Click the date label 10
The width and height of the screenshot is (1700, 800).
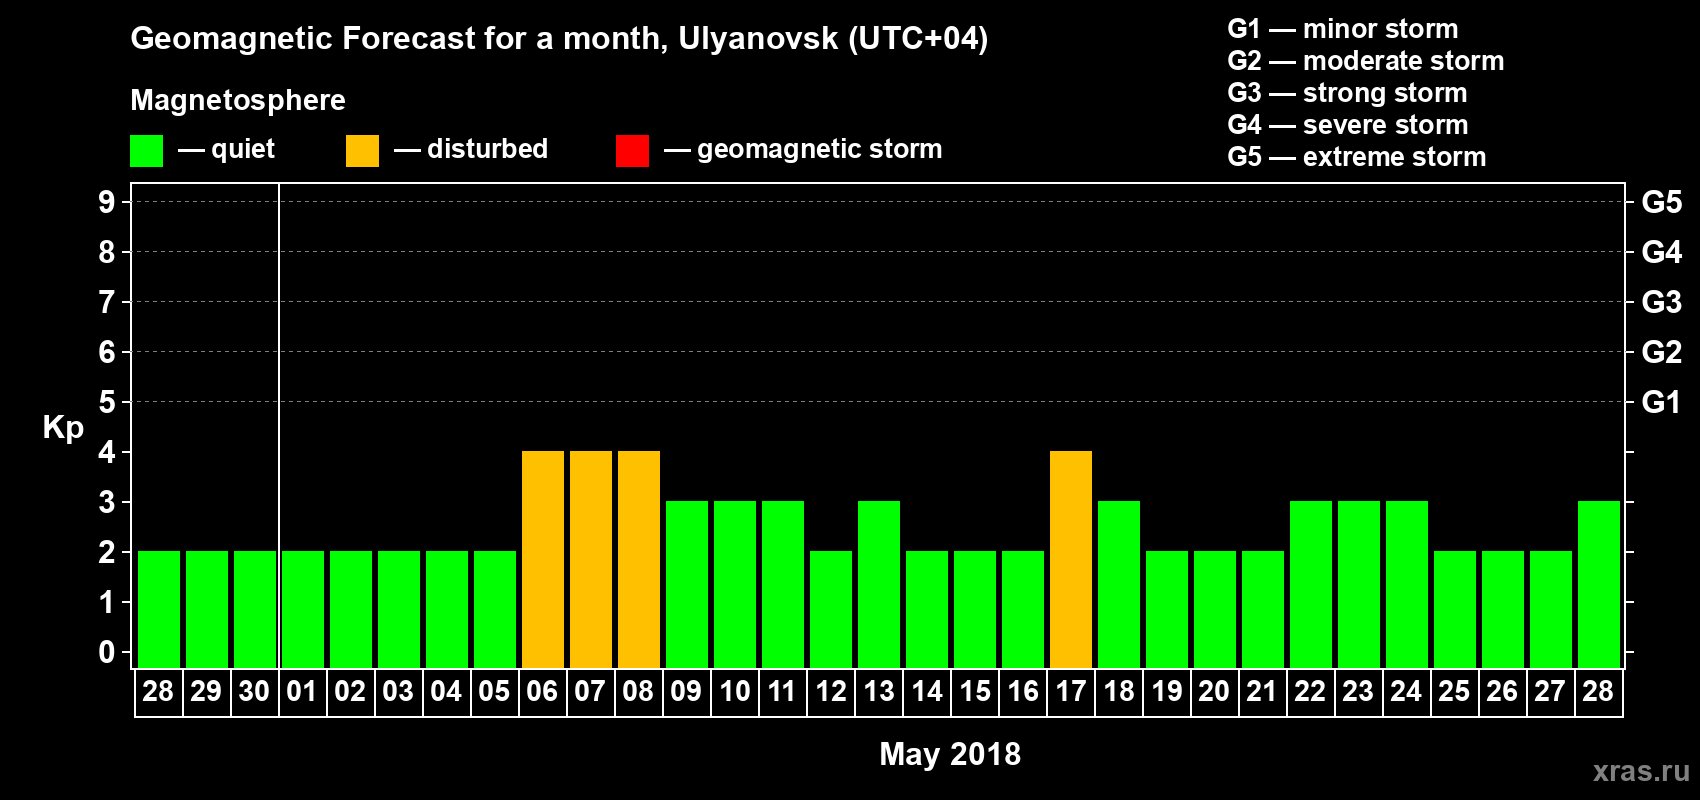tap(735, 692)
